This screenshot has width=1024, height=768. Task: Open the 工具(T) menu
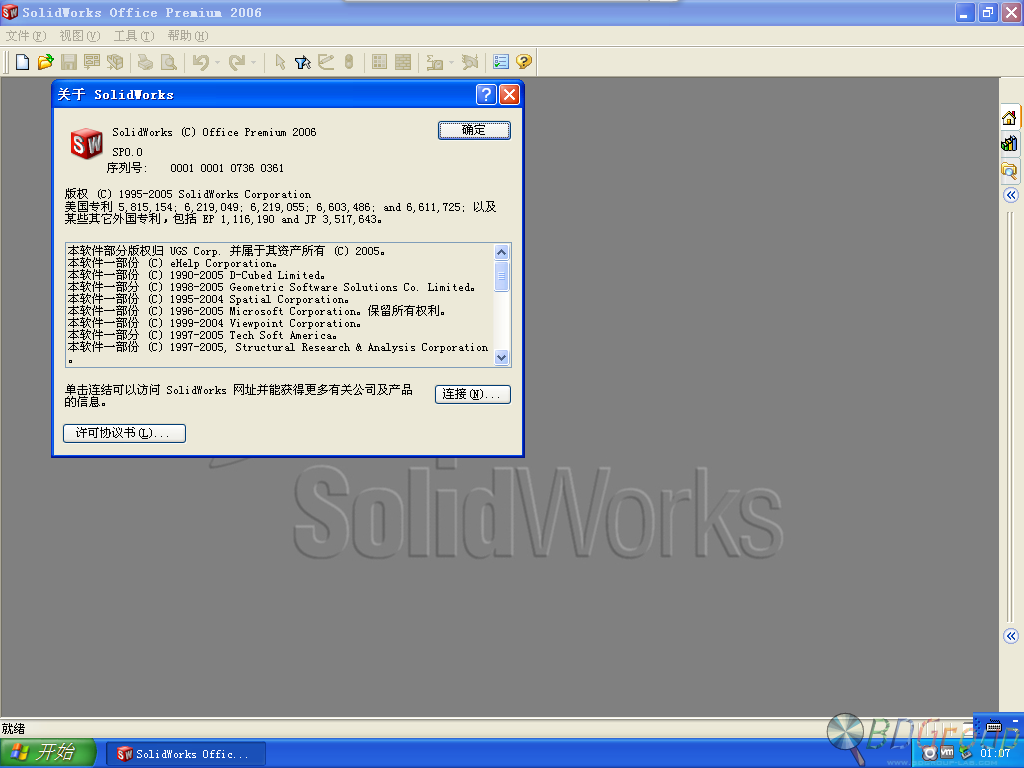click(134, 35)
